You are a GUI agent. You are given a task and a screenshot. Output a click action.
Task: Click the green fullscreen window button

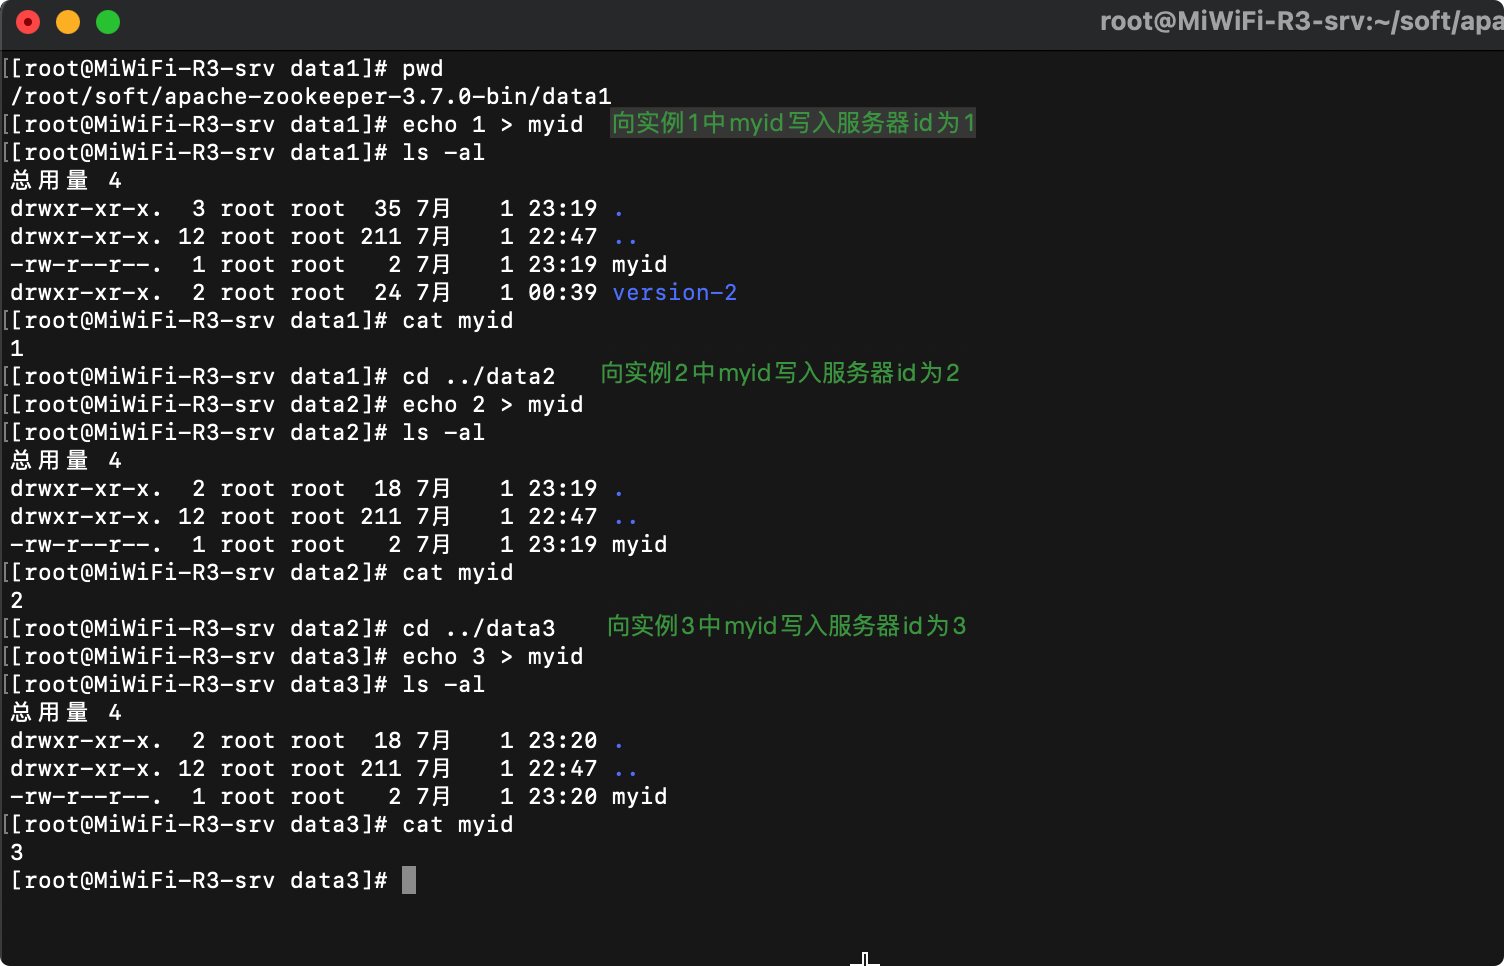108,22
